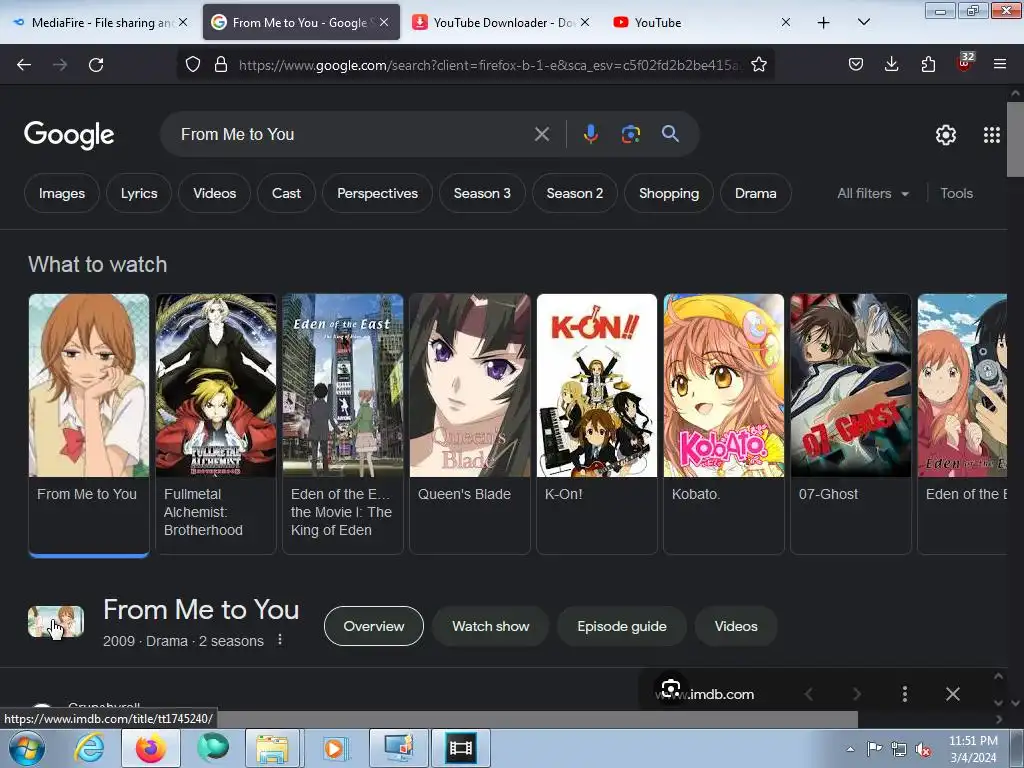Select the Cast filter chip
Image resolution: width=1024 pixels, height=768 pixels.
coord(286,193)
